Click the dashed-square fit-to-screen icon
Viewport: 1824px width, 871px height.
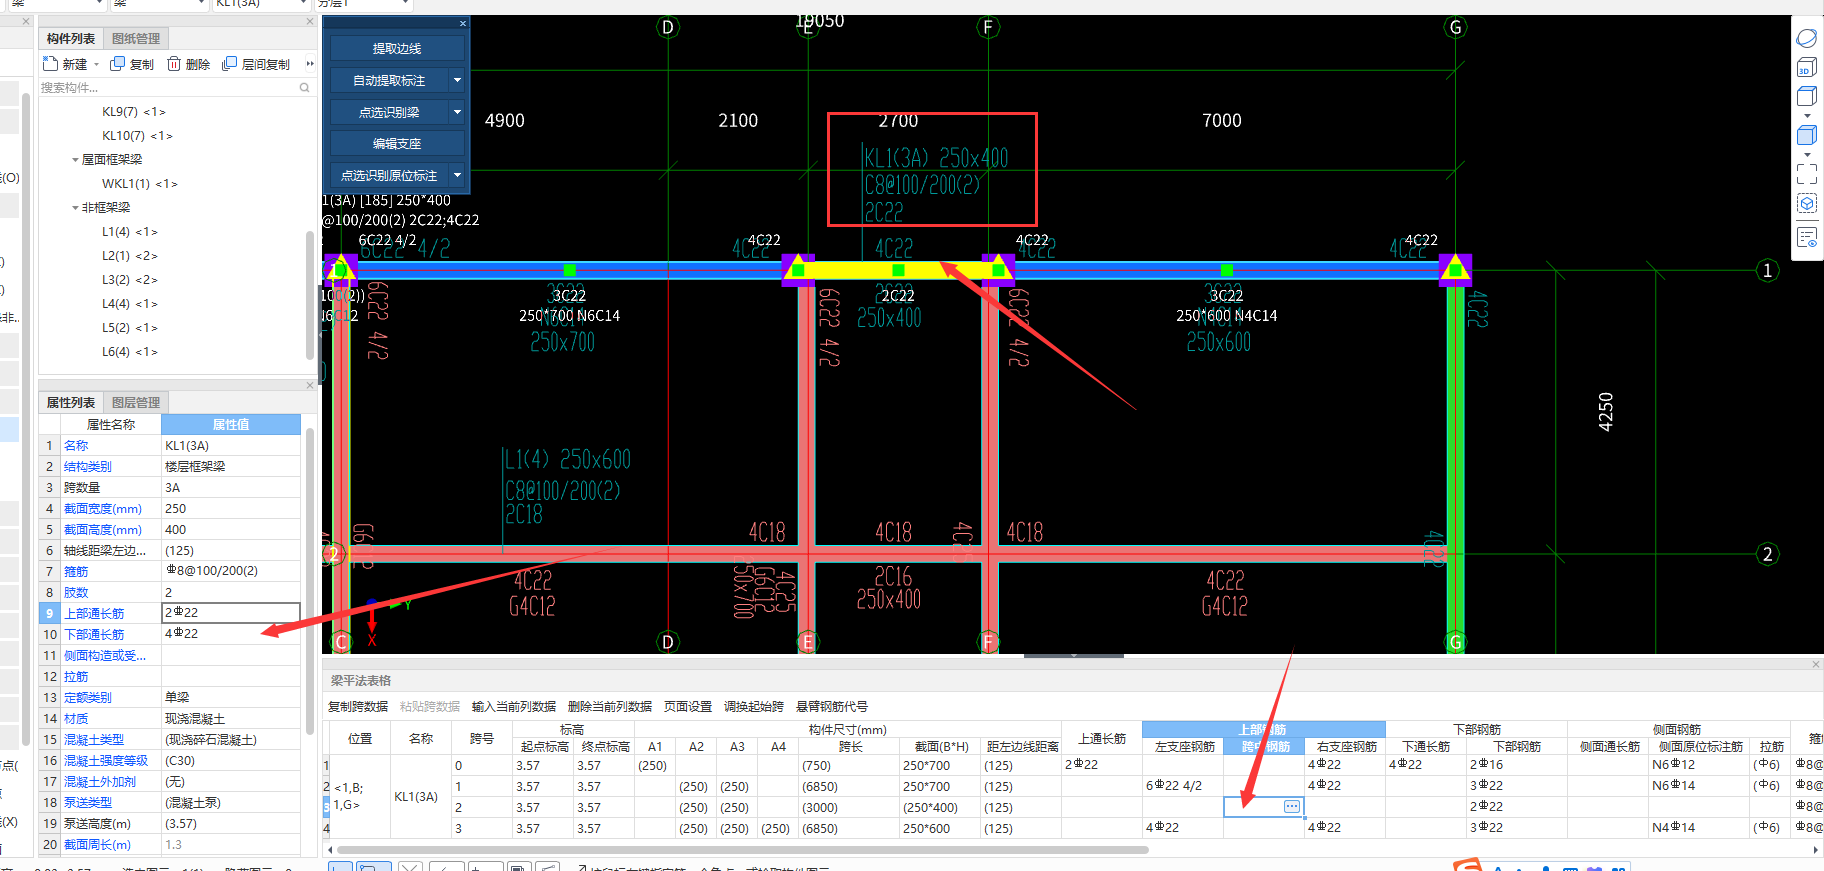[1806, 174]
